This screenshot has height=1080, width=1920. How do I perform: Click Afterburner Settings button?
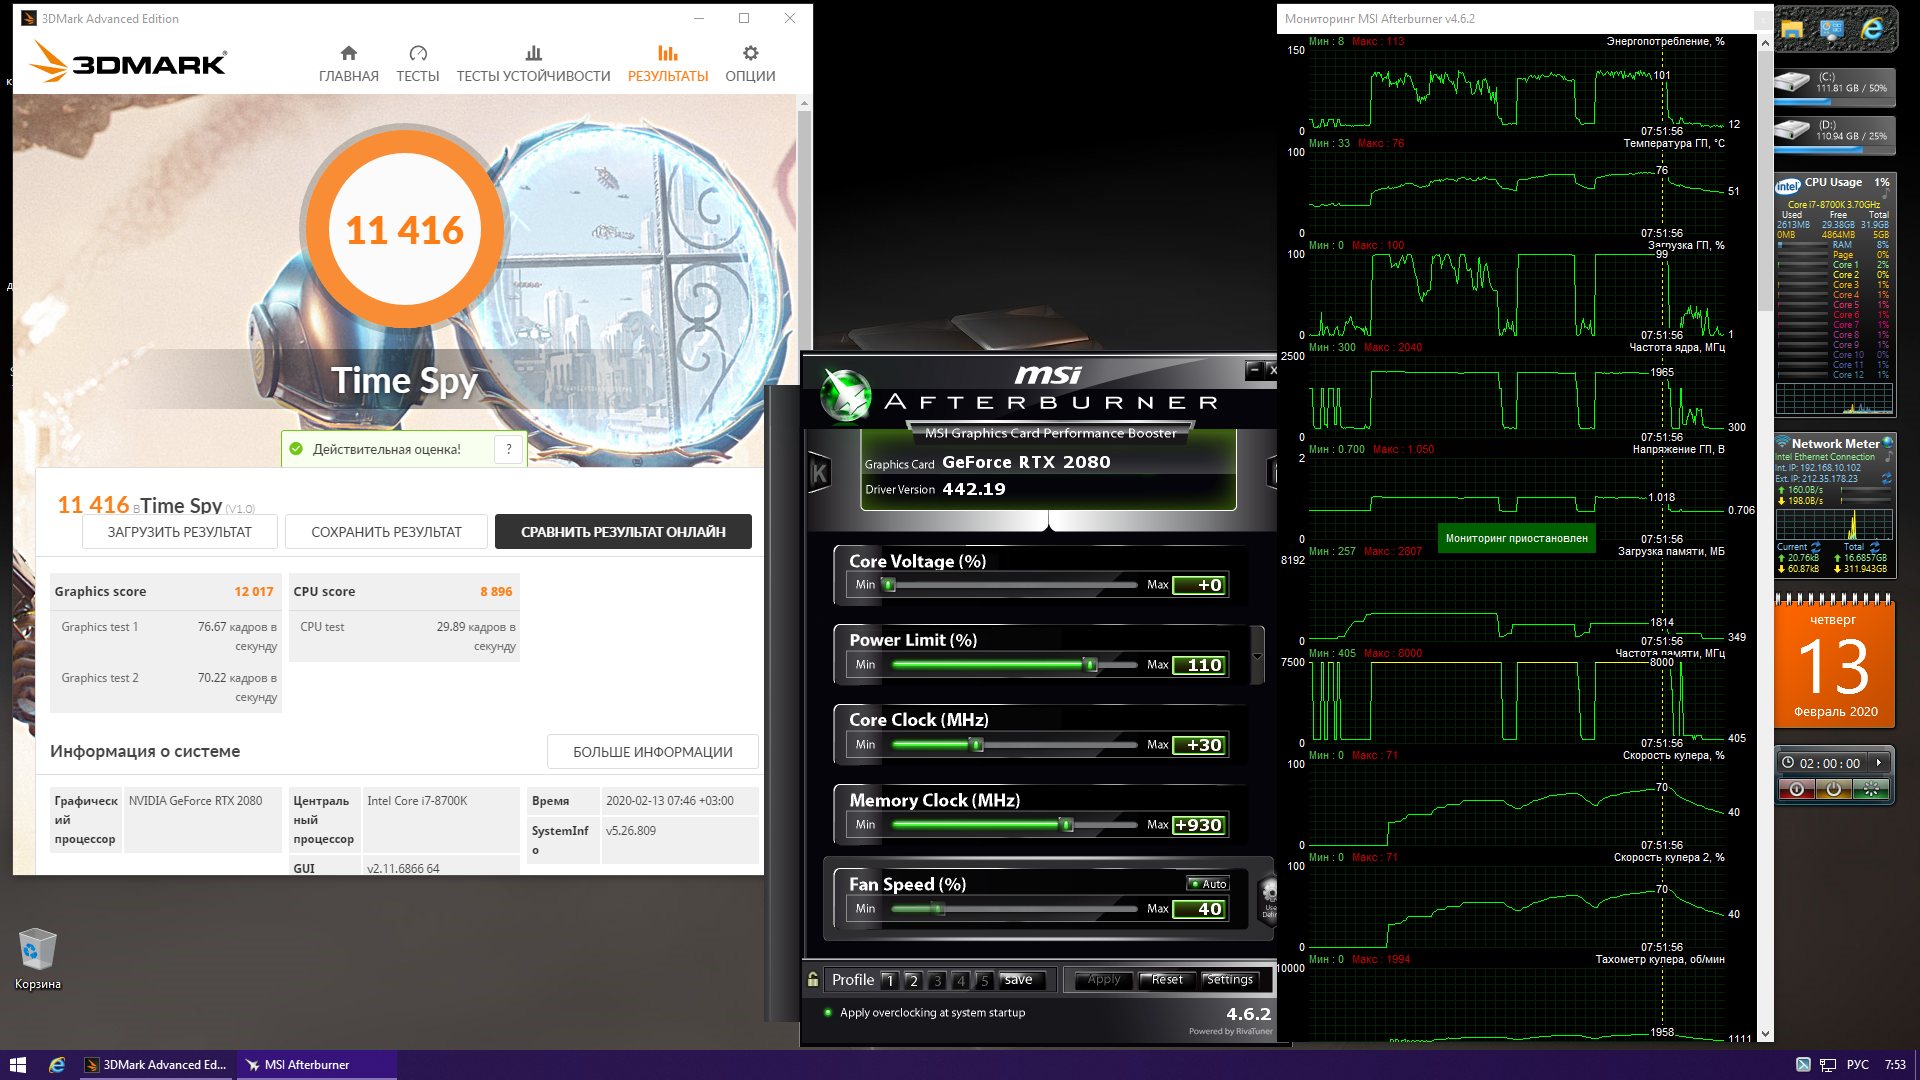point(1229,980)
